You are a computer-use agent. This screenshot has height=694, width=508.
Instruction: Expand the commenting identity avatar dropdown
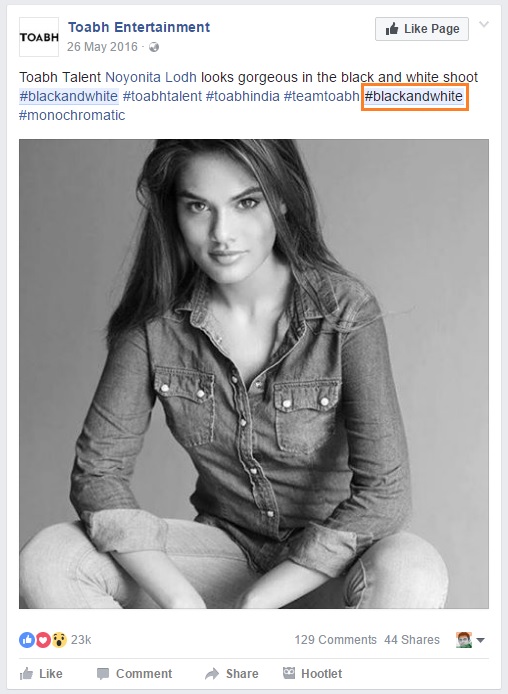[x=470, y=640]
